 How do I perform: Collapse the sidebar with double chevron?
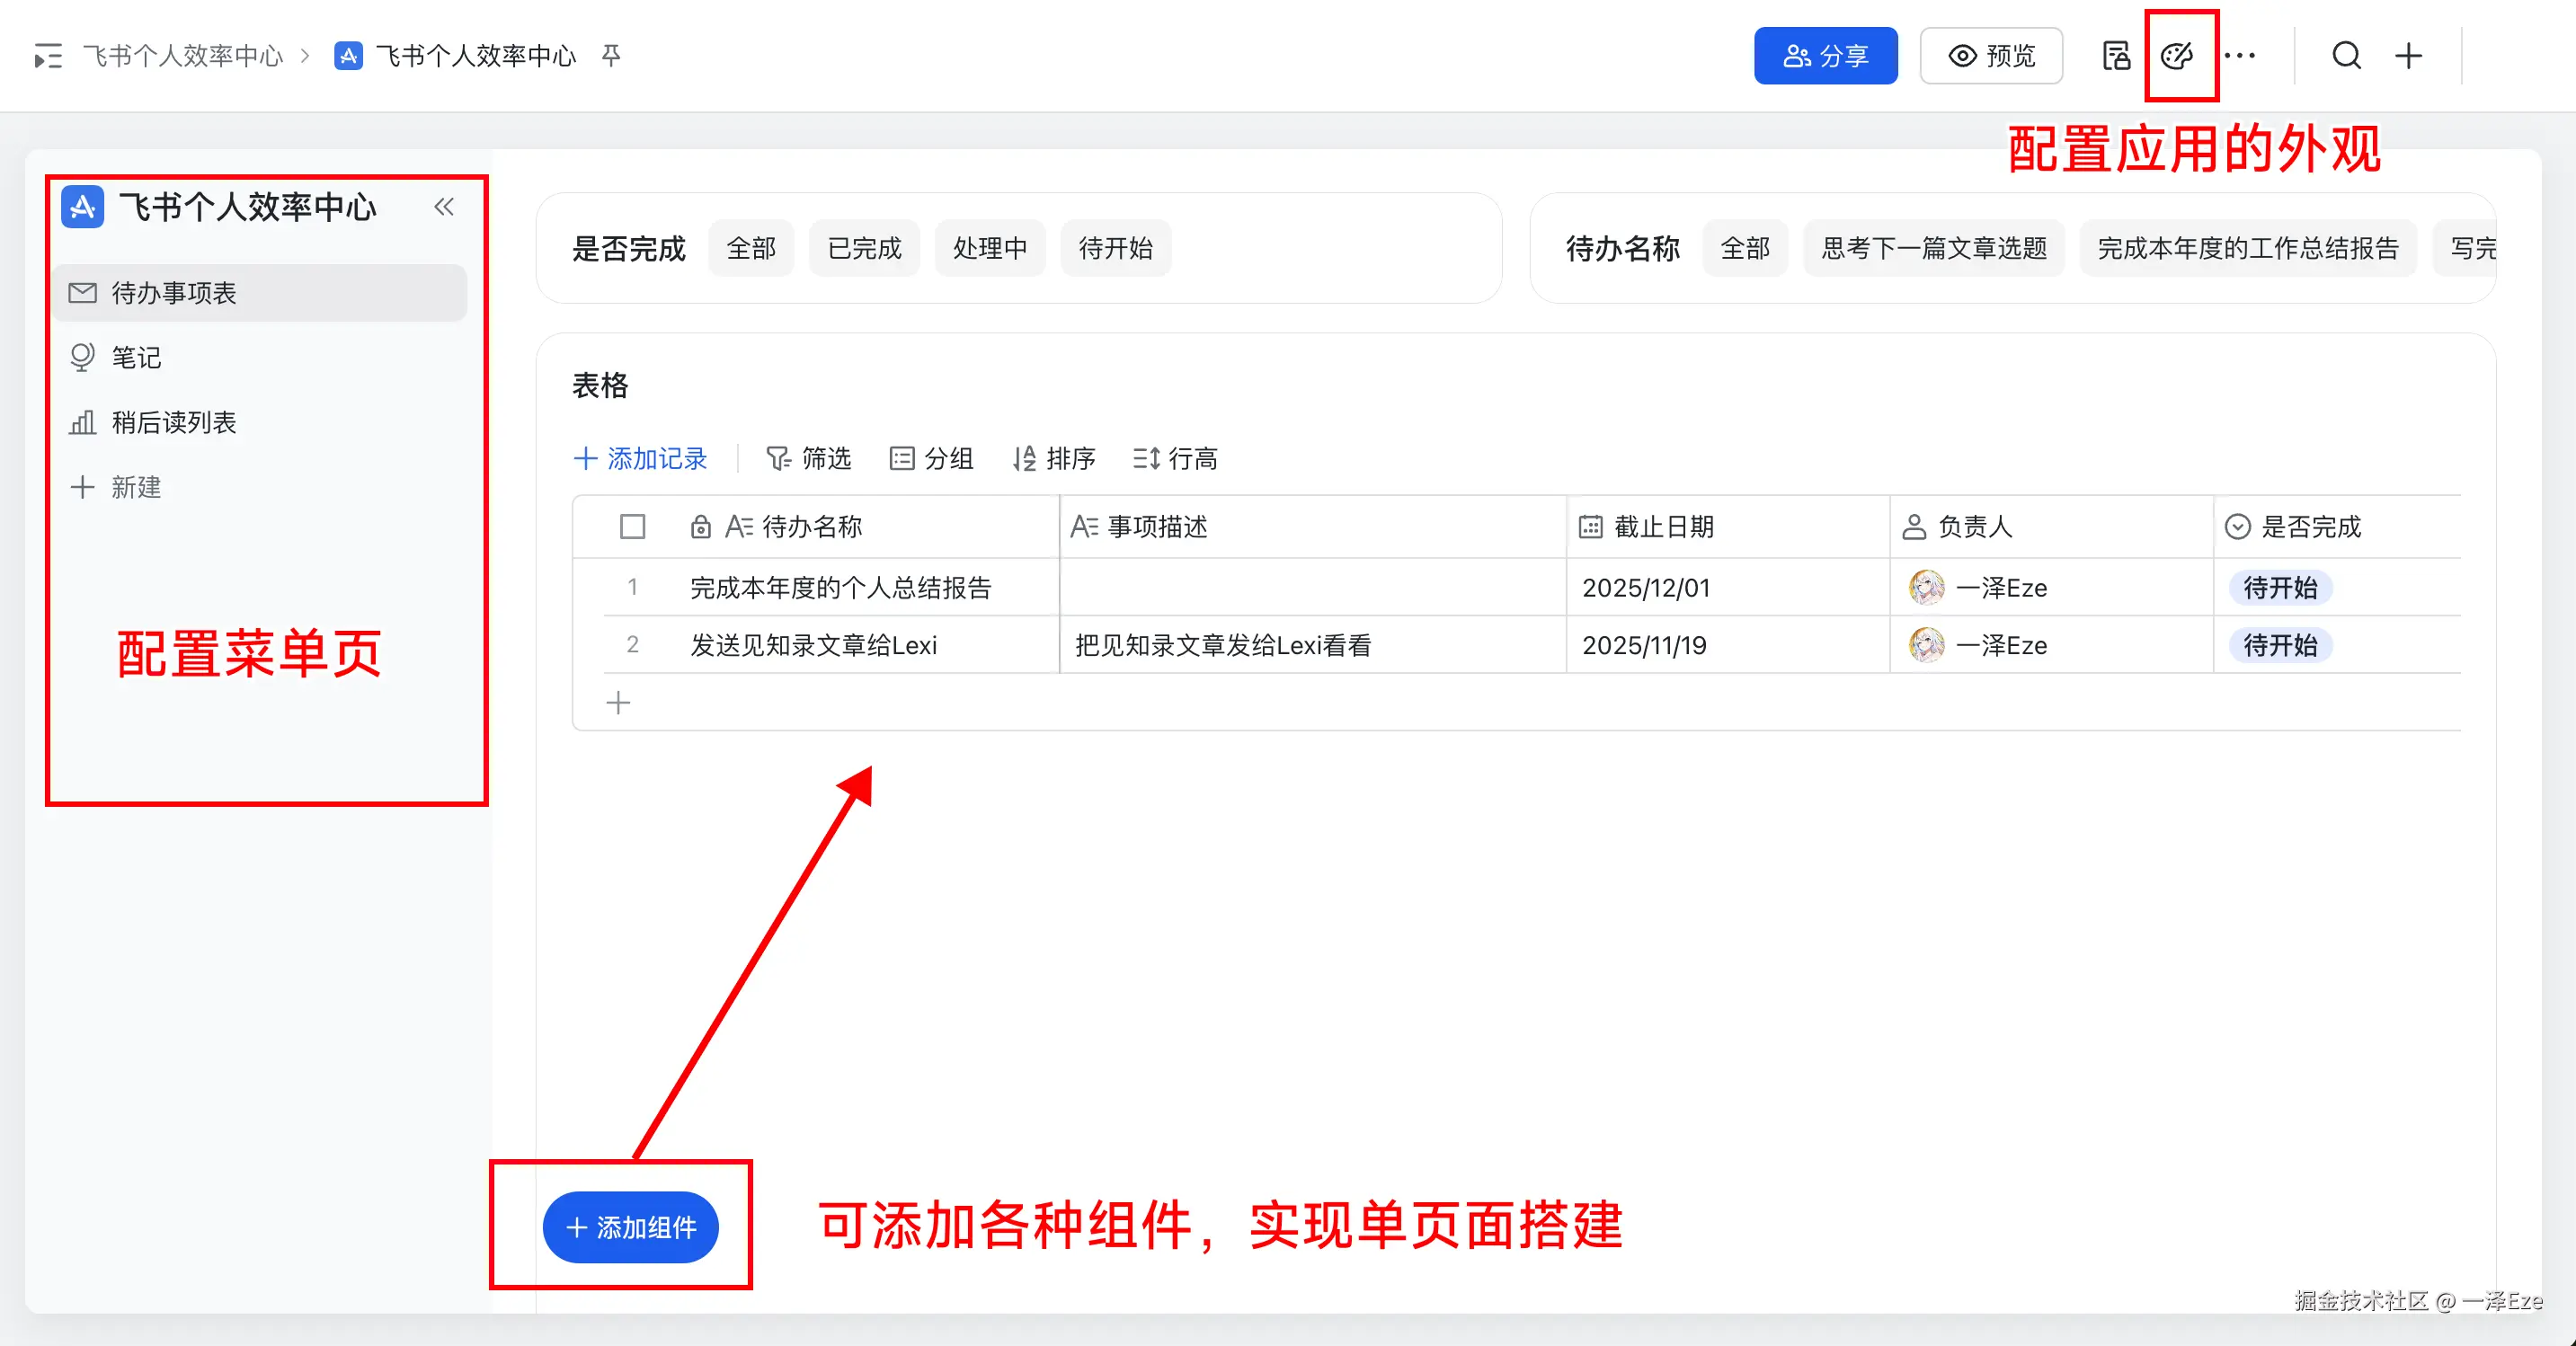(444, 207)
